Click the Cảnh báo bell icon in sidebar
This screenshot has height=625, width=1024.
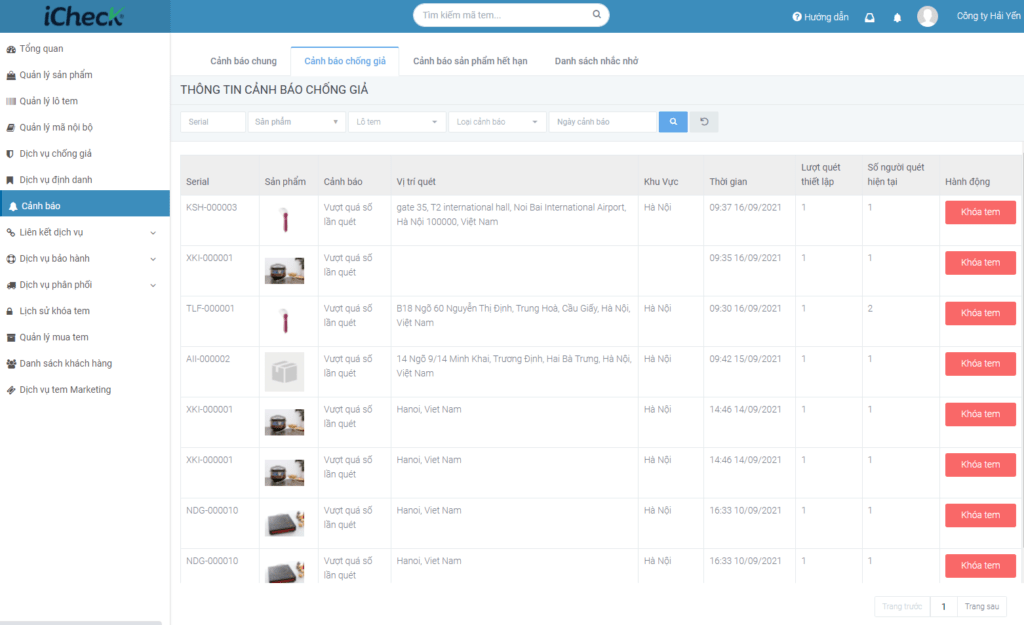pos(12,206)
